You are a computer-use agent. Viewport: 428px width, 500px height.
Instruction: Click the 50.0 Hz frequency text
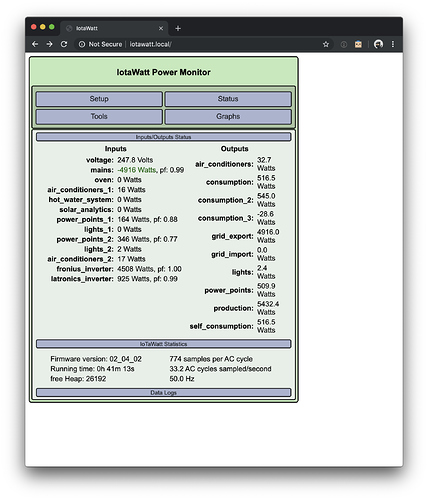(x=182, y=379)
